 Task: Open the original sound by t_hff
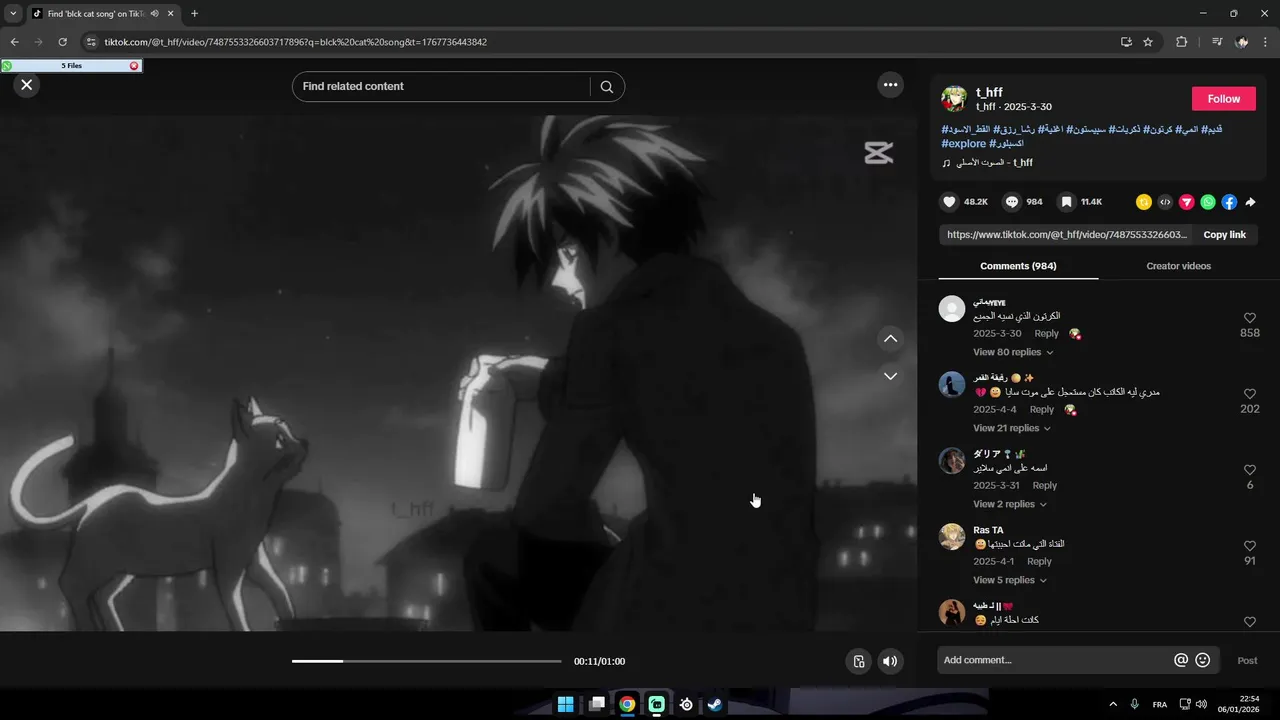(x=987, y=163)
